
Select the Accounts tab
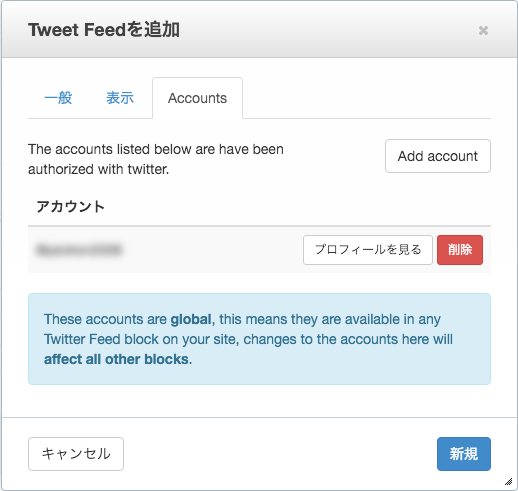coord(197,98)
